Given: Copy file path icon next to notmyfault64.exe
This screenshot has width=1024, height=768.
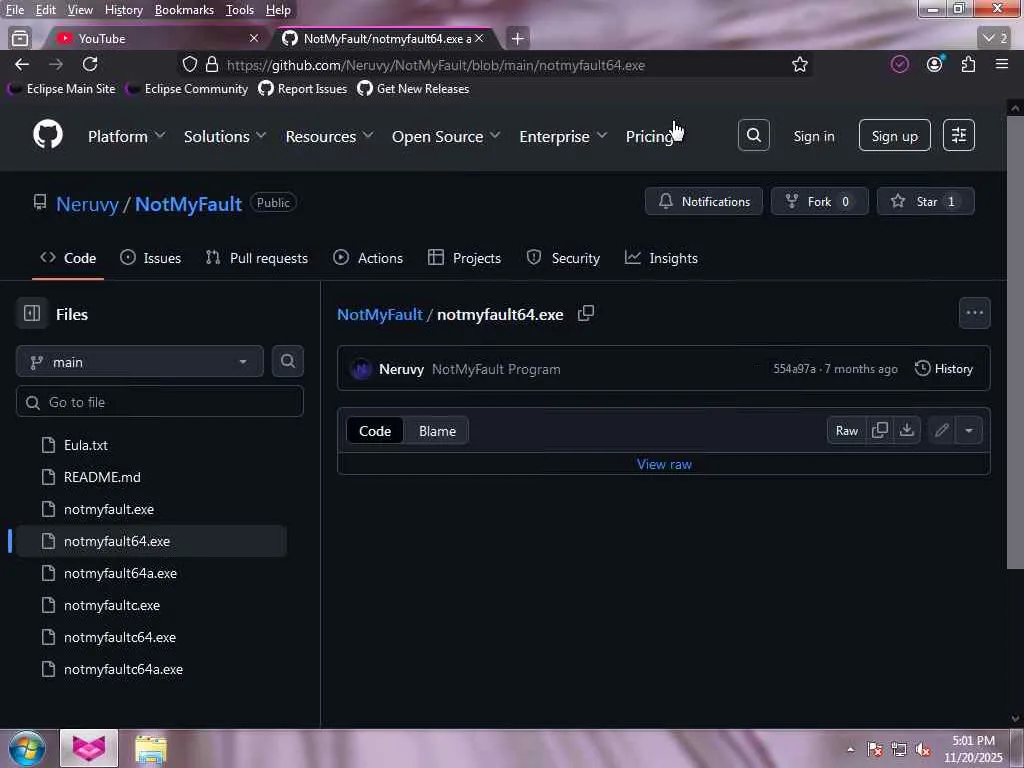Looking at the screenshot, I should pos(586,313).
